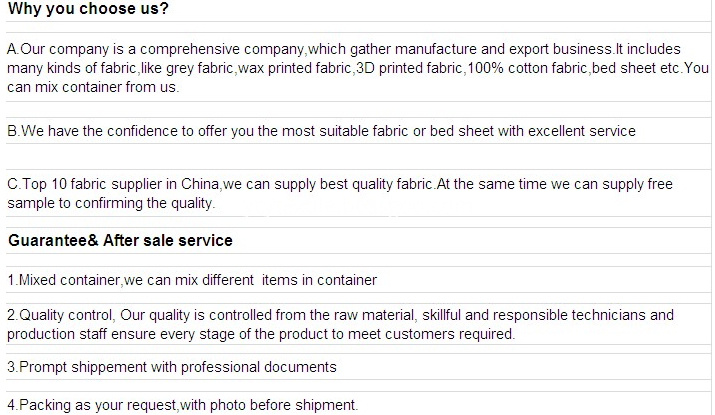The height and width of the screenshot is (415, 715).
Task: Click the 'excellent service' words in row B
Action: [x=582, y=131]
